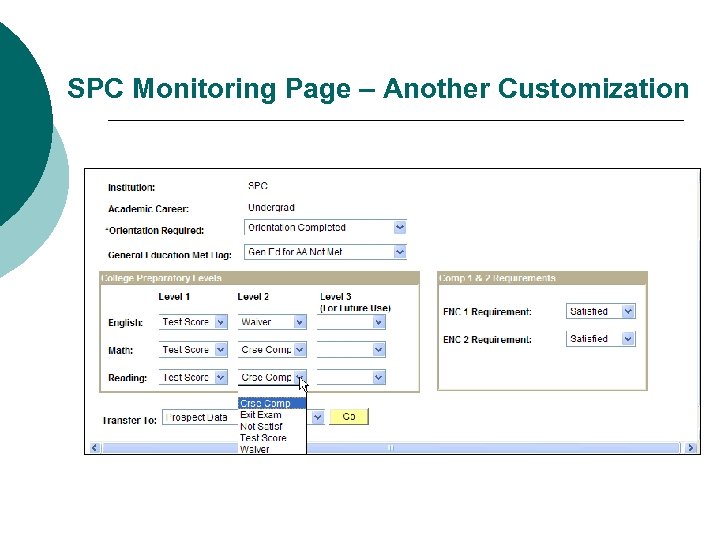Expand English Level 1 Test Score dropdown
720x540 pixels.
pyautogui.click(x=193, y=322)
